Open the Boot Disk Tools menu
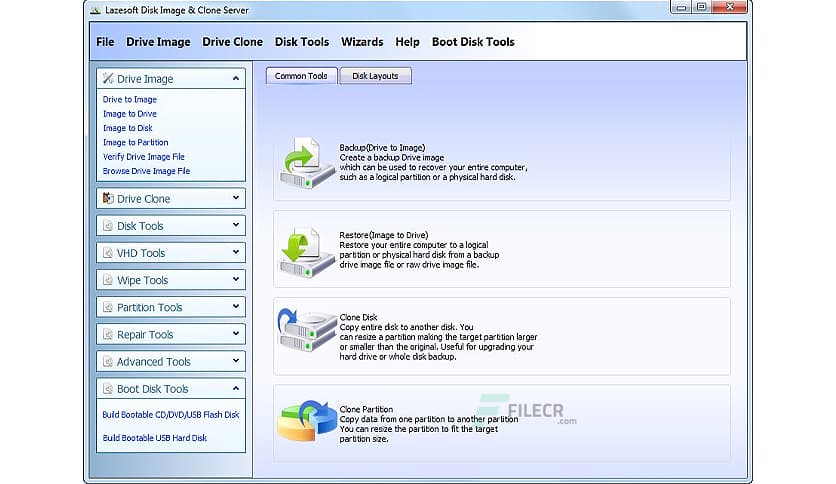 (473, 42)
